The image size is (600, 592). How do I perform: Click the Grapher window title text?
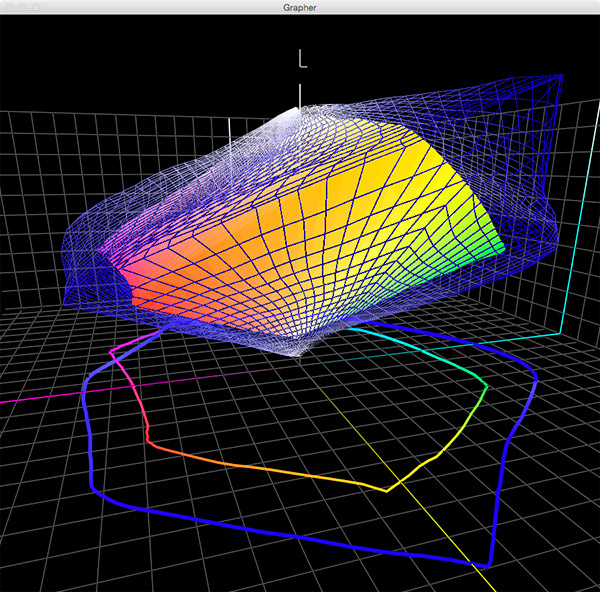pyautogui.click(x=300, y=7)
